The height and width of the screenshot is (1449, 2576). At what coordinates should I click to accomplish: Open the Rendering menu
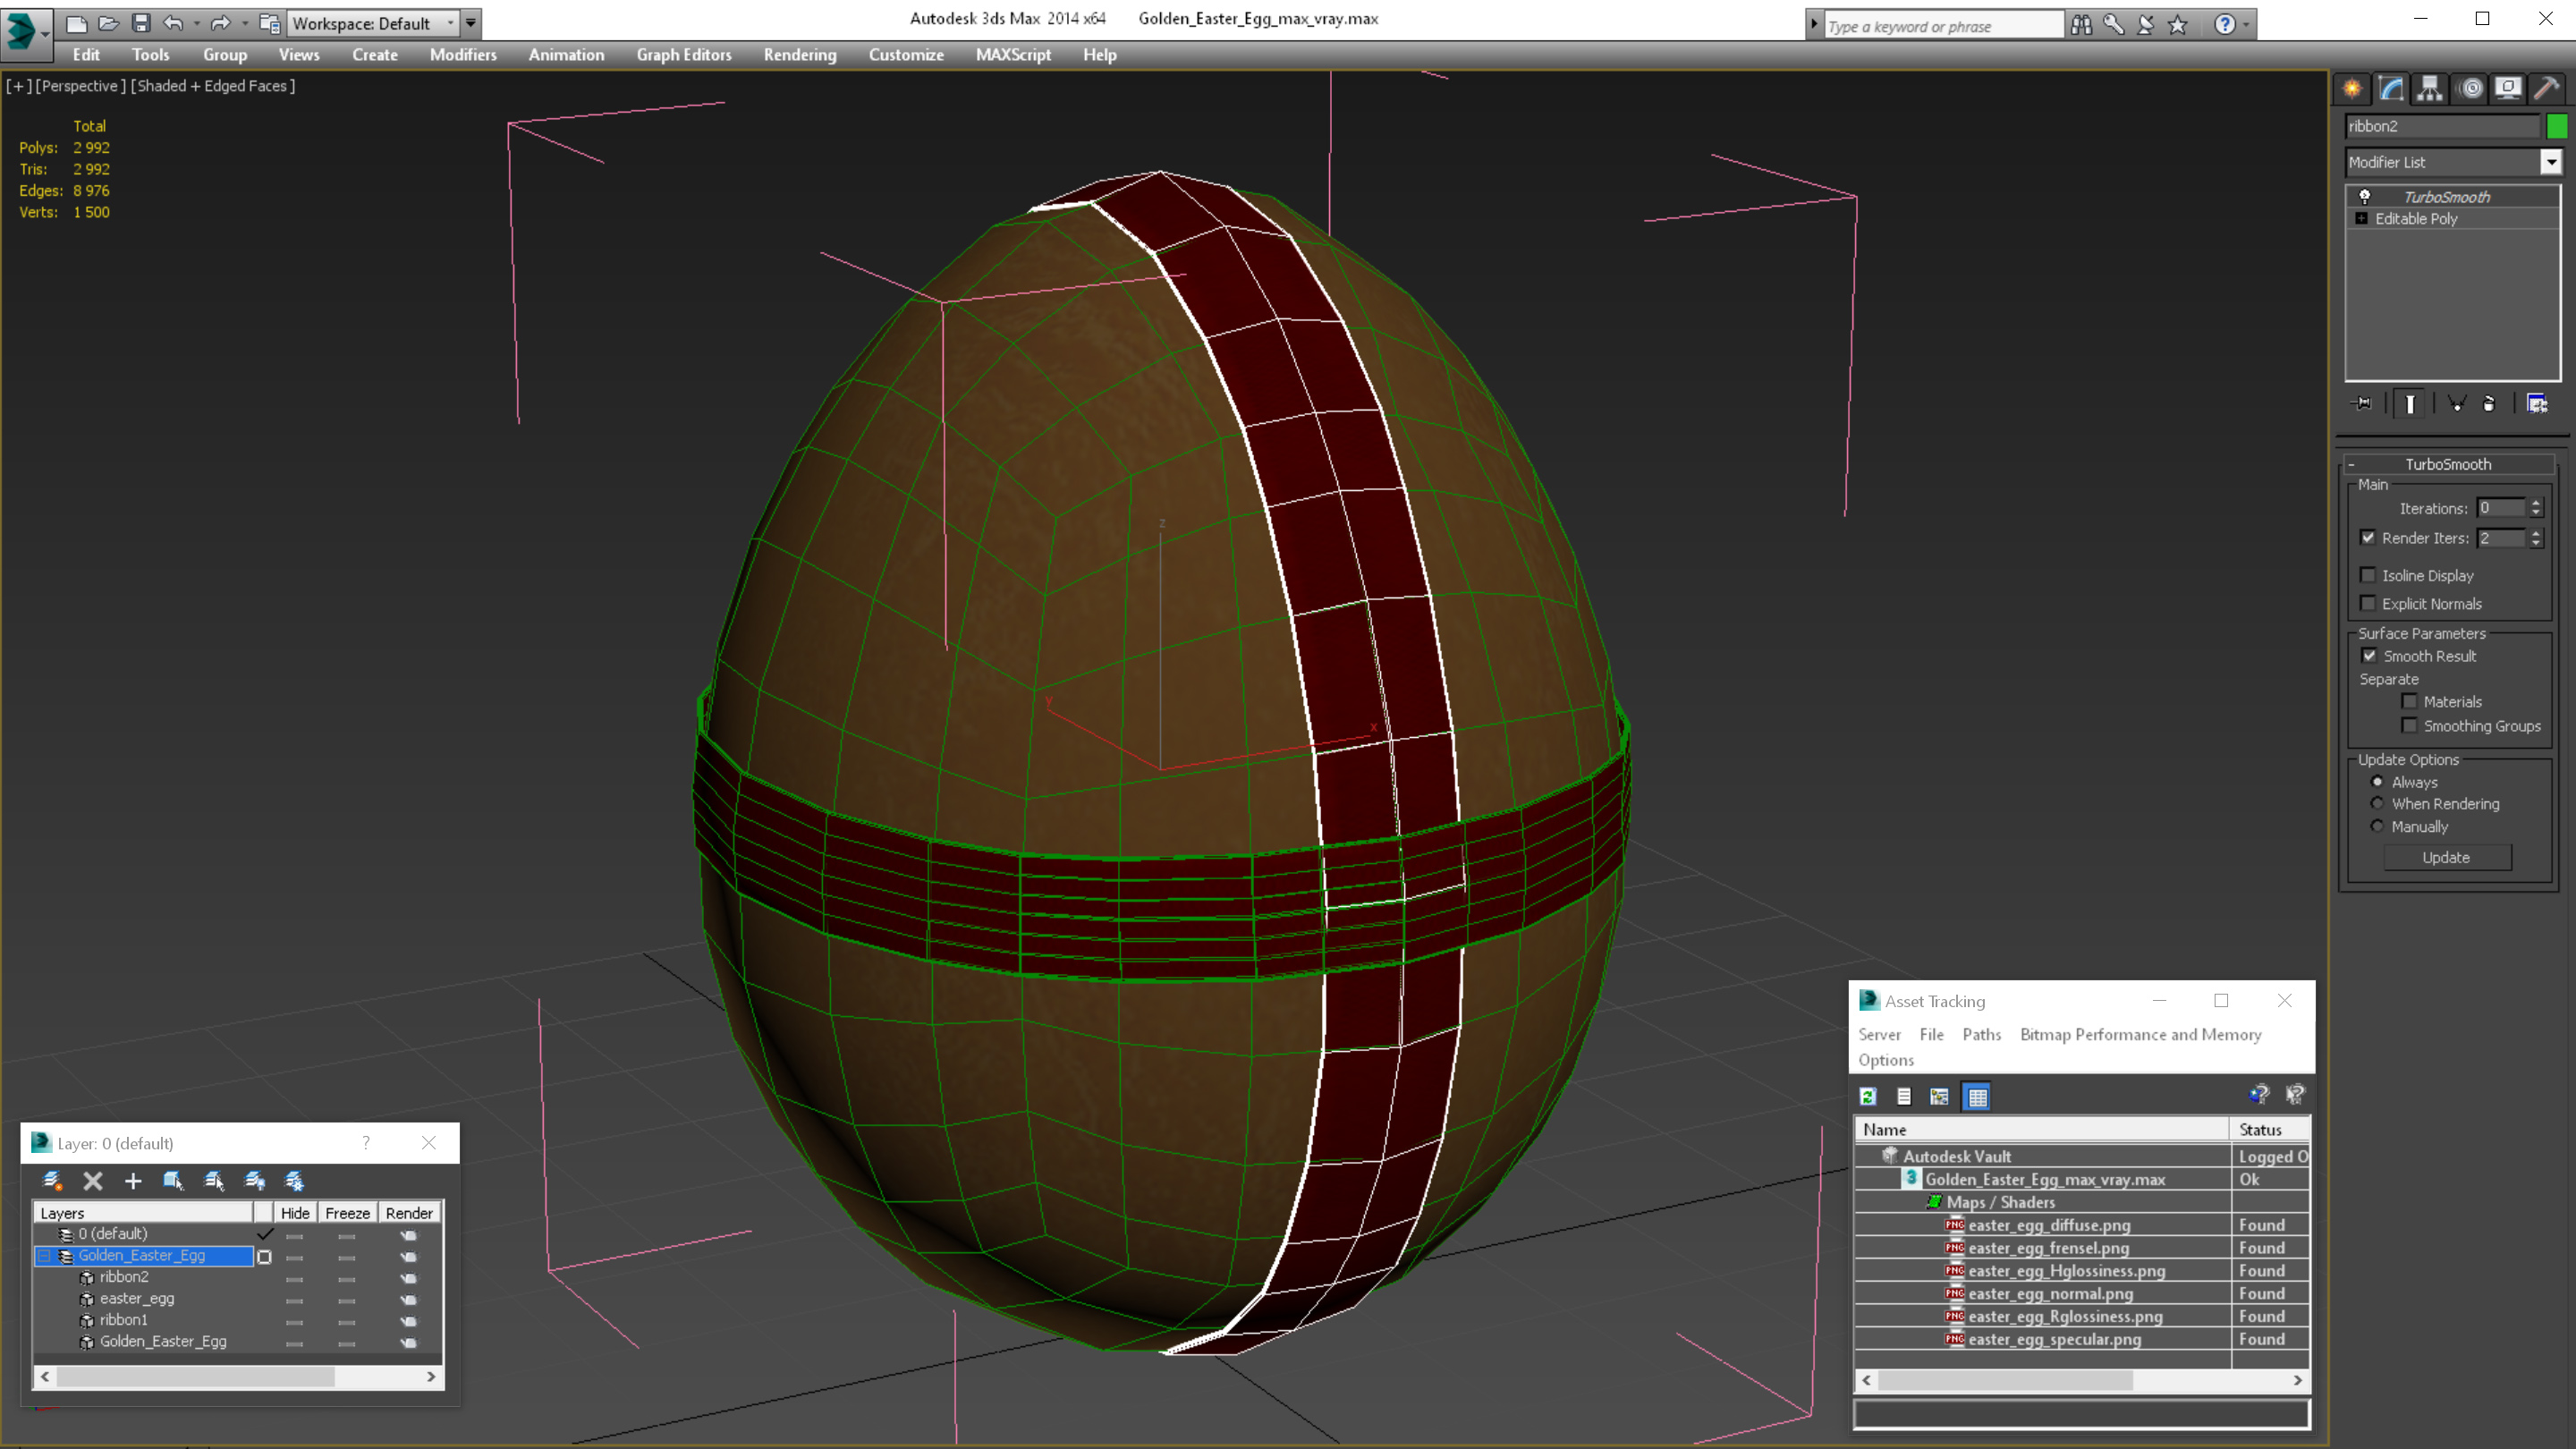pos(800,55)
